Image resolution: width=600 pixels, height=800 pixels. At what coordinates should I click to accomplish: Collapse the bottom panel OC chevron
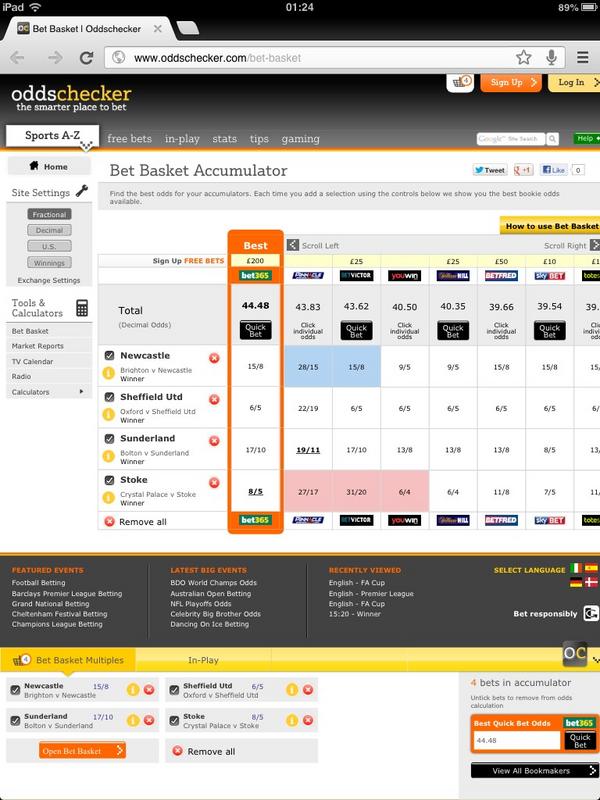pos(596,660)
